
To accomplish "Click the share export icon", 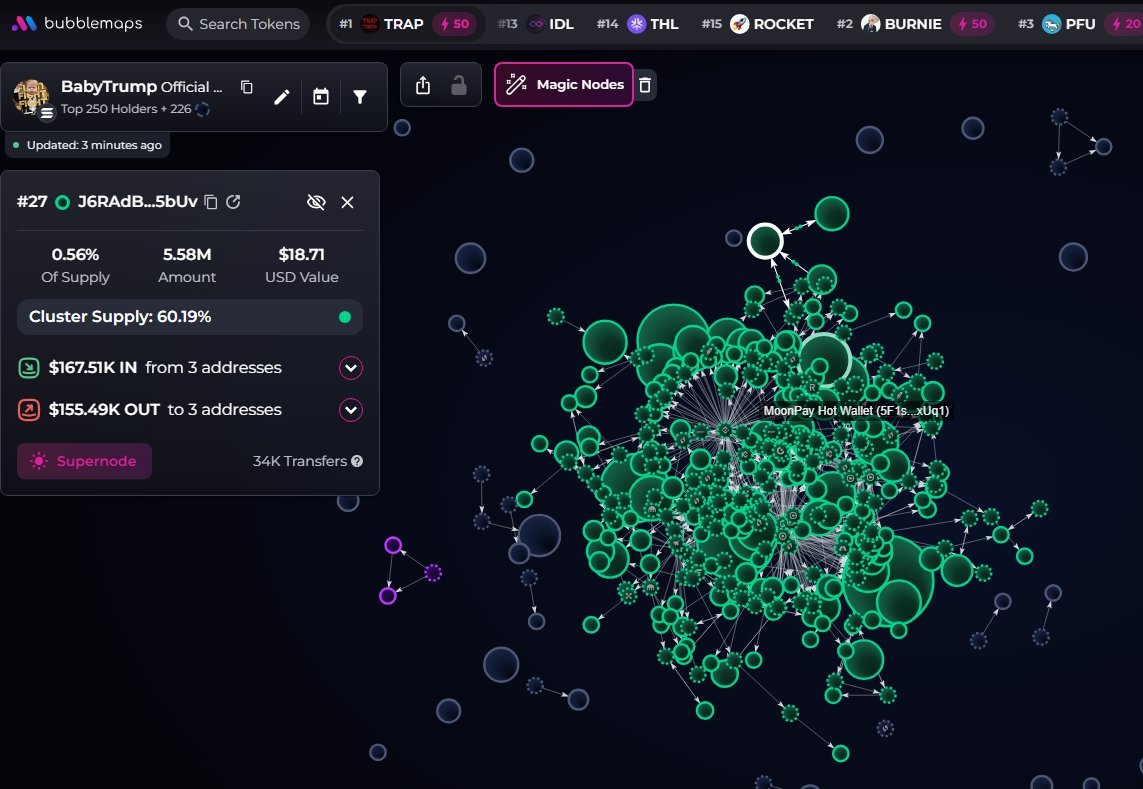I will pyautogui.click(x=423, y=85).
